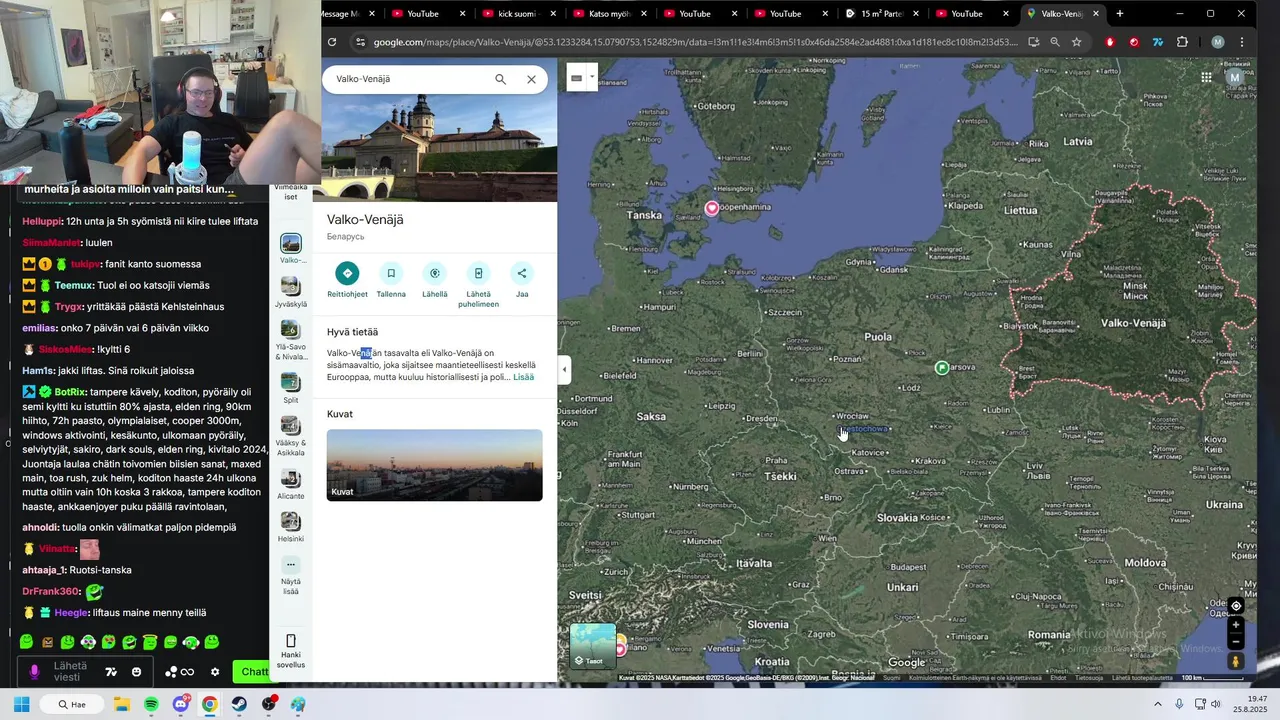Open recent Vääksy & Asikkala item
Image resolution: width=1280 pixels, height=720 pixels.
tap(291, 436)
